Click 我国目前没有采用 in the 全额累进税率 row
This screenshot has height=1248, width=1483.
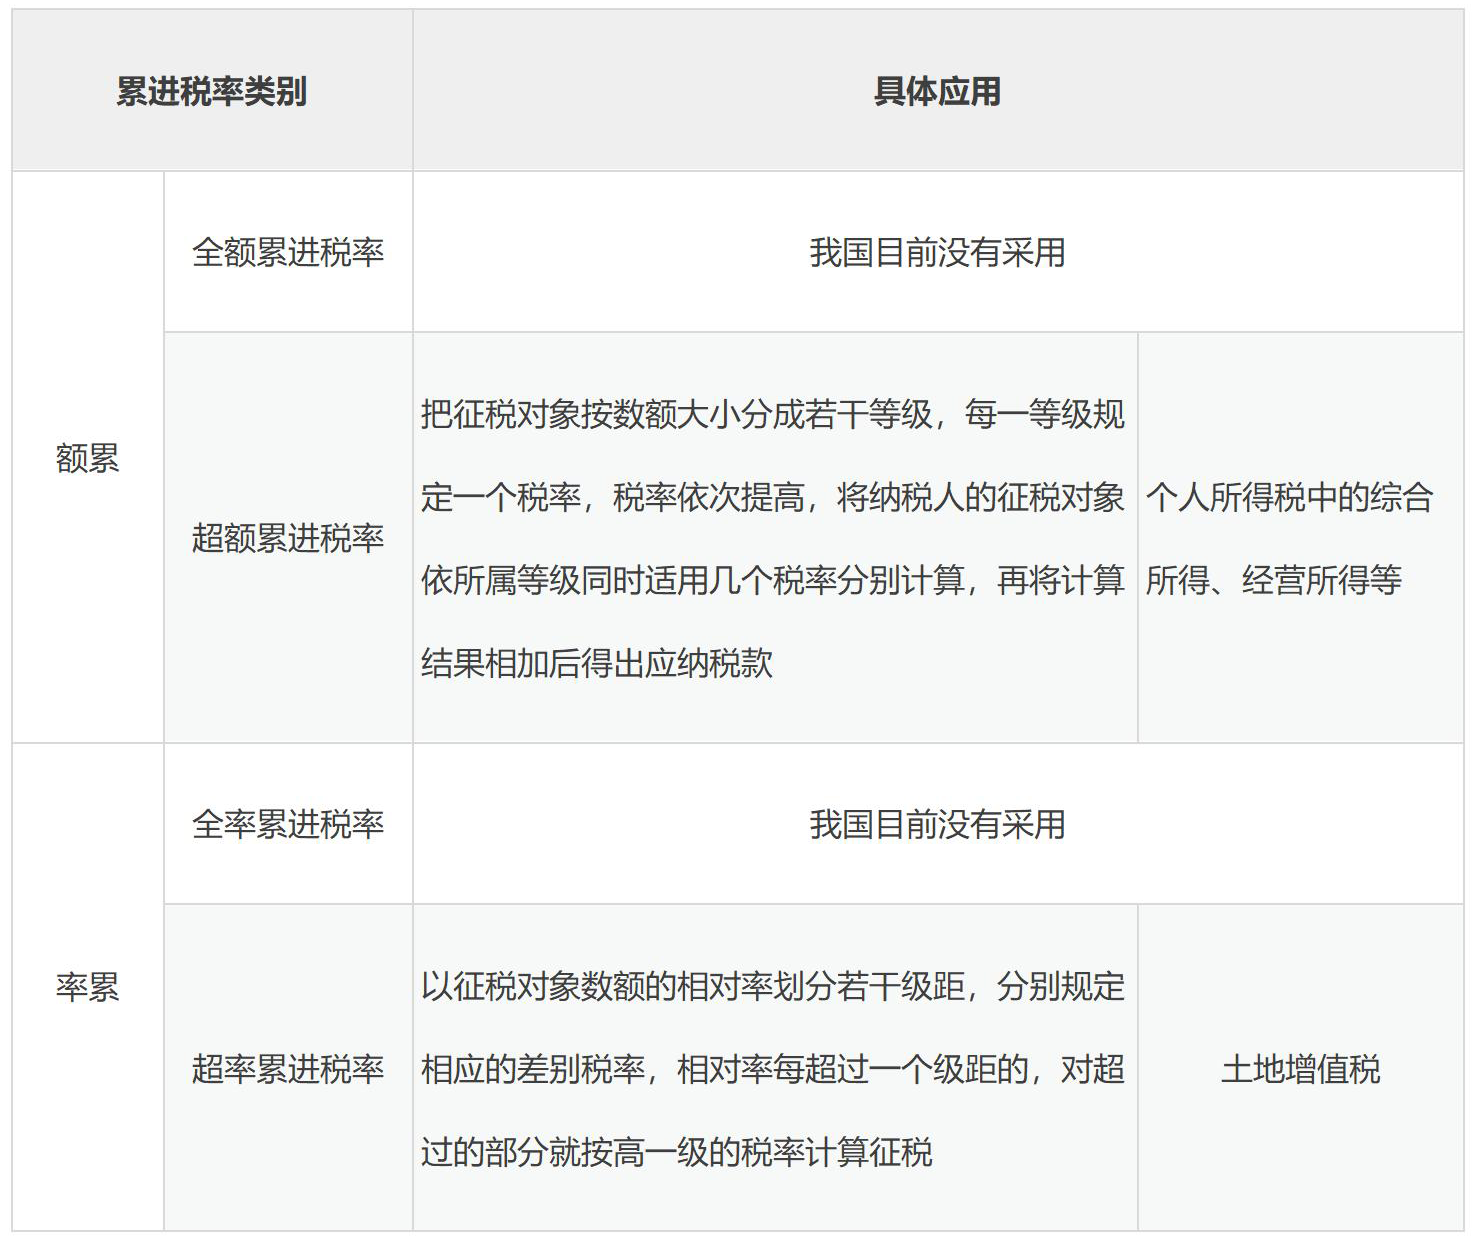(x=937, y=252)
